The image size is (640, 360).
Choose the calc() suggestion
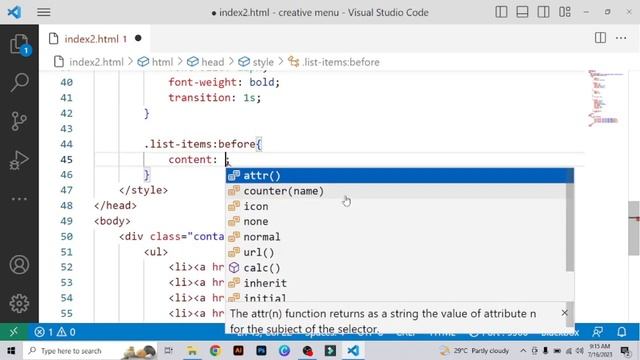click(x=397, y=268)
